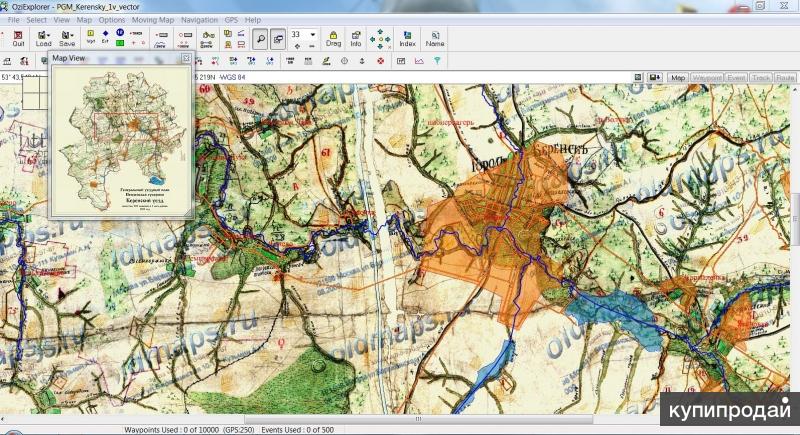Click the compass circle icon
Image resolution: width=800 pixels, height=435 pixels.
344,61
